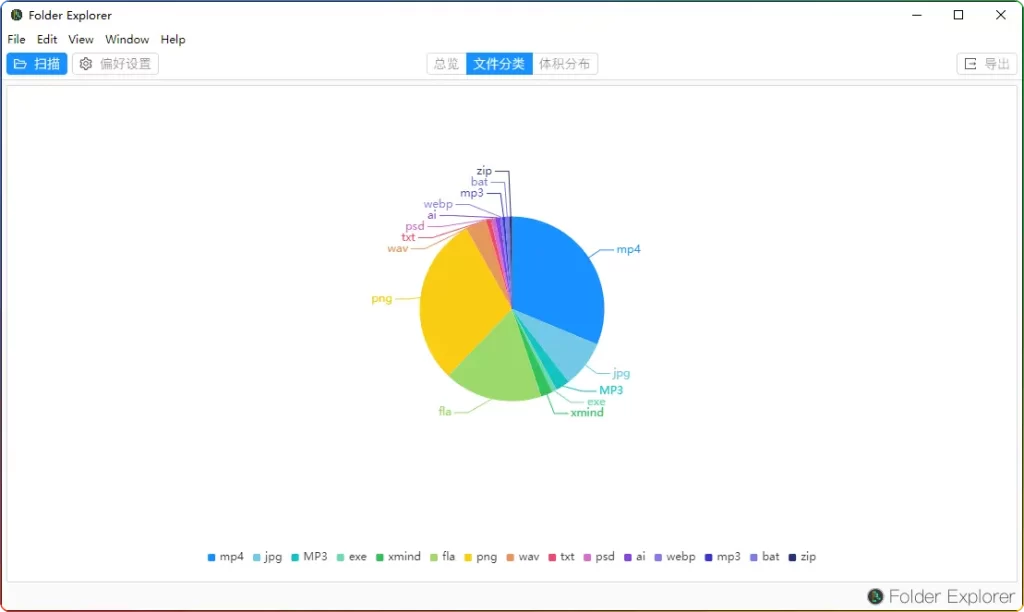Switch to the 总览 overview tab
Image resolution: width=1024 pixels, height=612 pixels.
tap(446, 64)
